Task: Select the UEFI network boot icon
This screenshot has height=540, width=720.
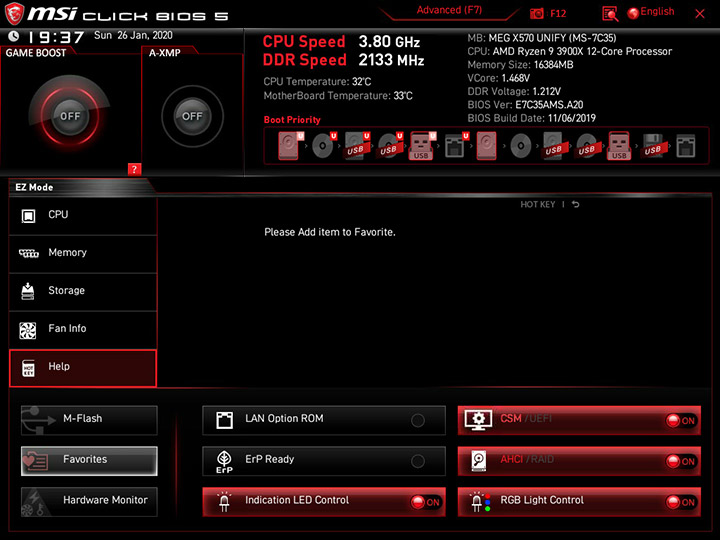Action: pyautogui.click(x=456, y=146)
